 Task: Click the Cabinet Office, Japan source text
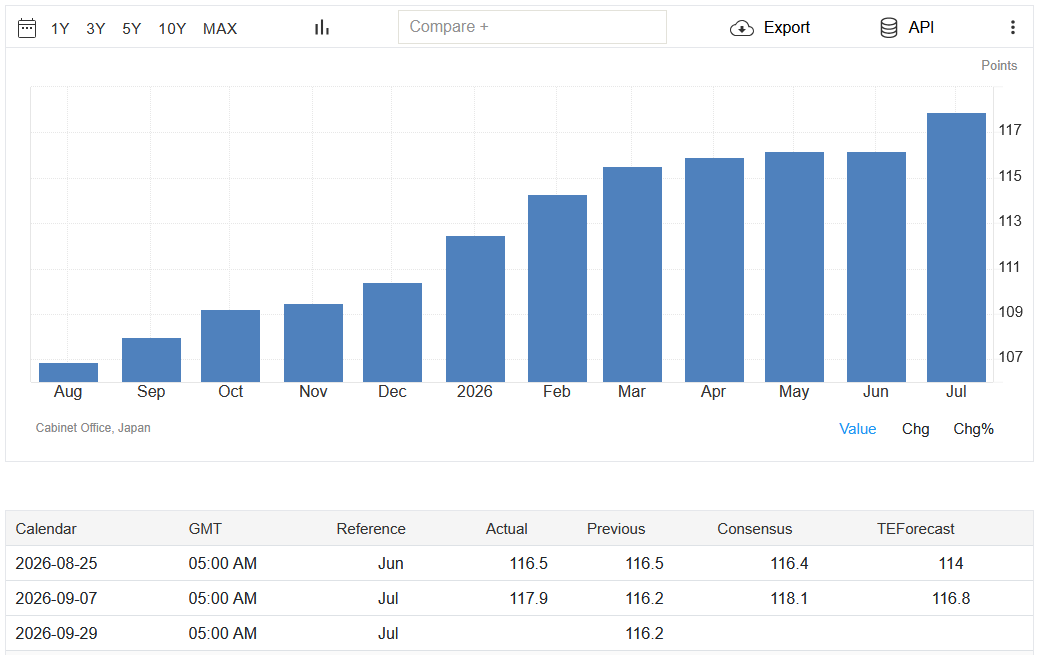[x=93, y=428]
